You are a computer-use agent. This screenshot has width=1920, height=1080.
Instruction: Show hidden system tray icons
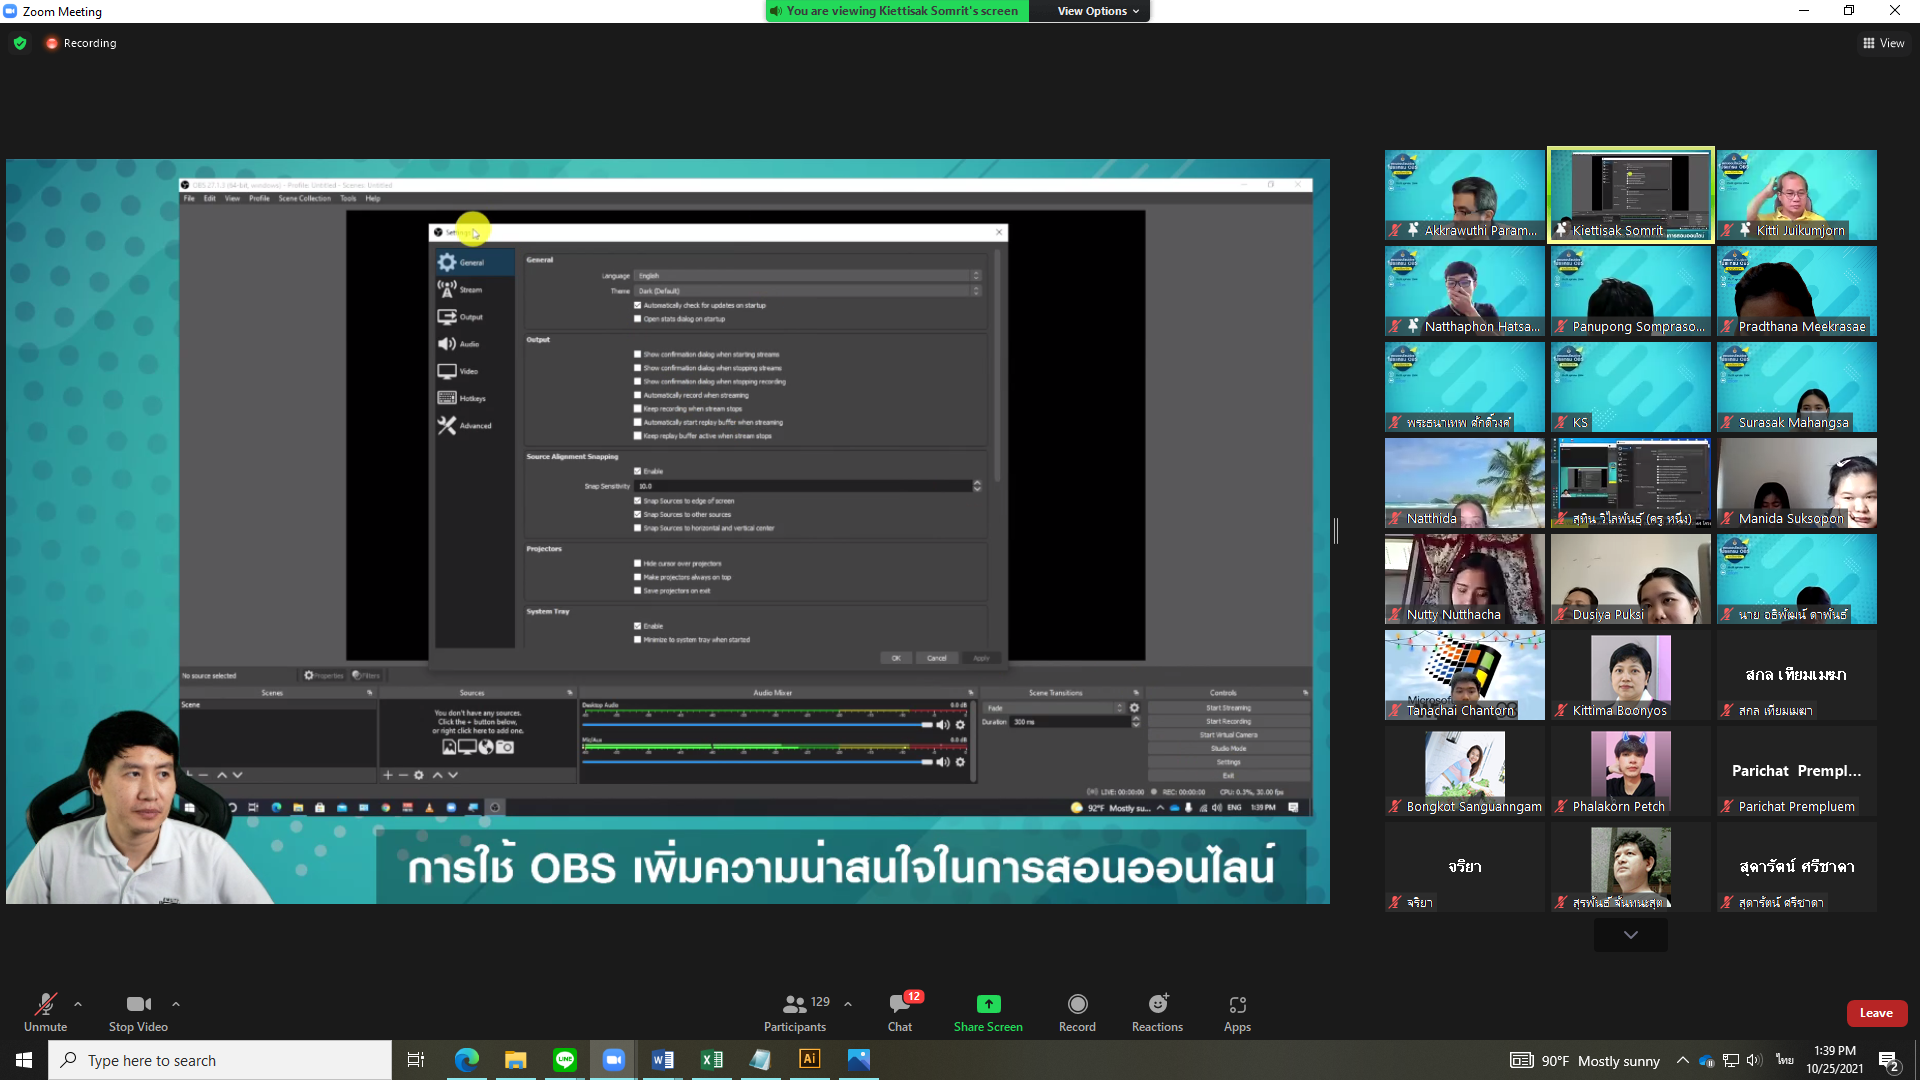(x=1683, y=1060)
